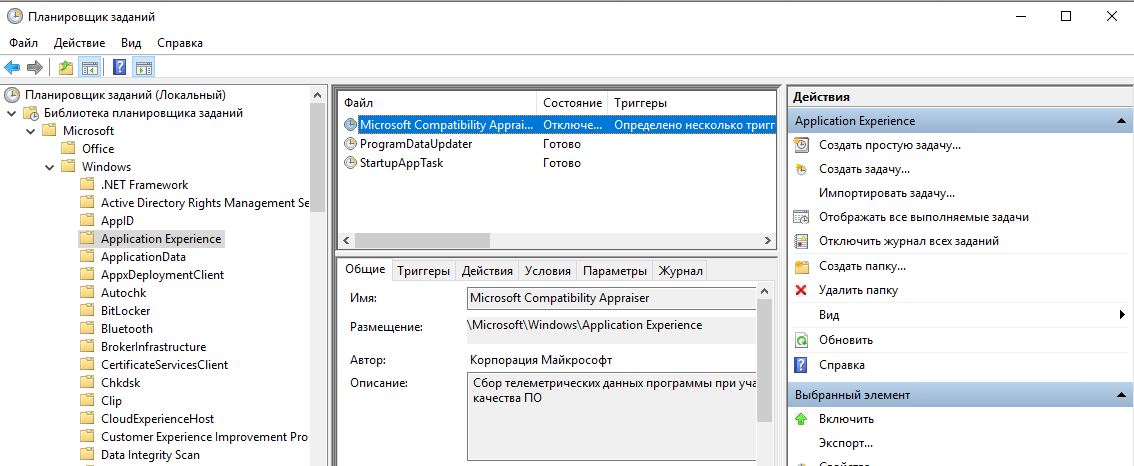
Task: Select the ProgramDataUpdater task row
Action: tap(557, 144)
